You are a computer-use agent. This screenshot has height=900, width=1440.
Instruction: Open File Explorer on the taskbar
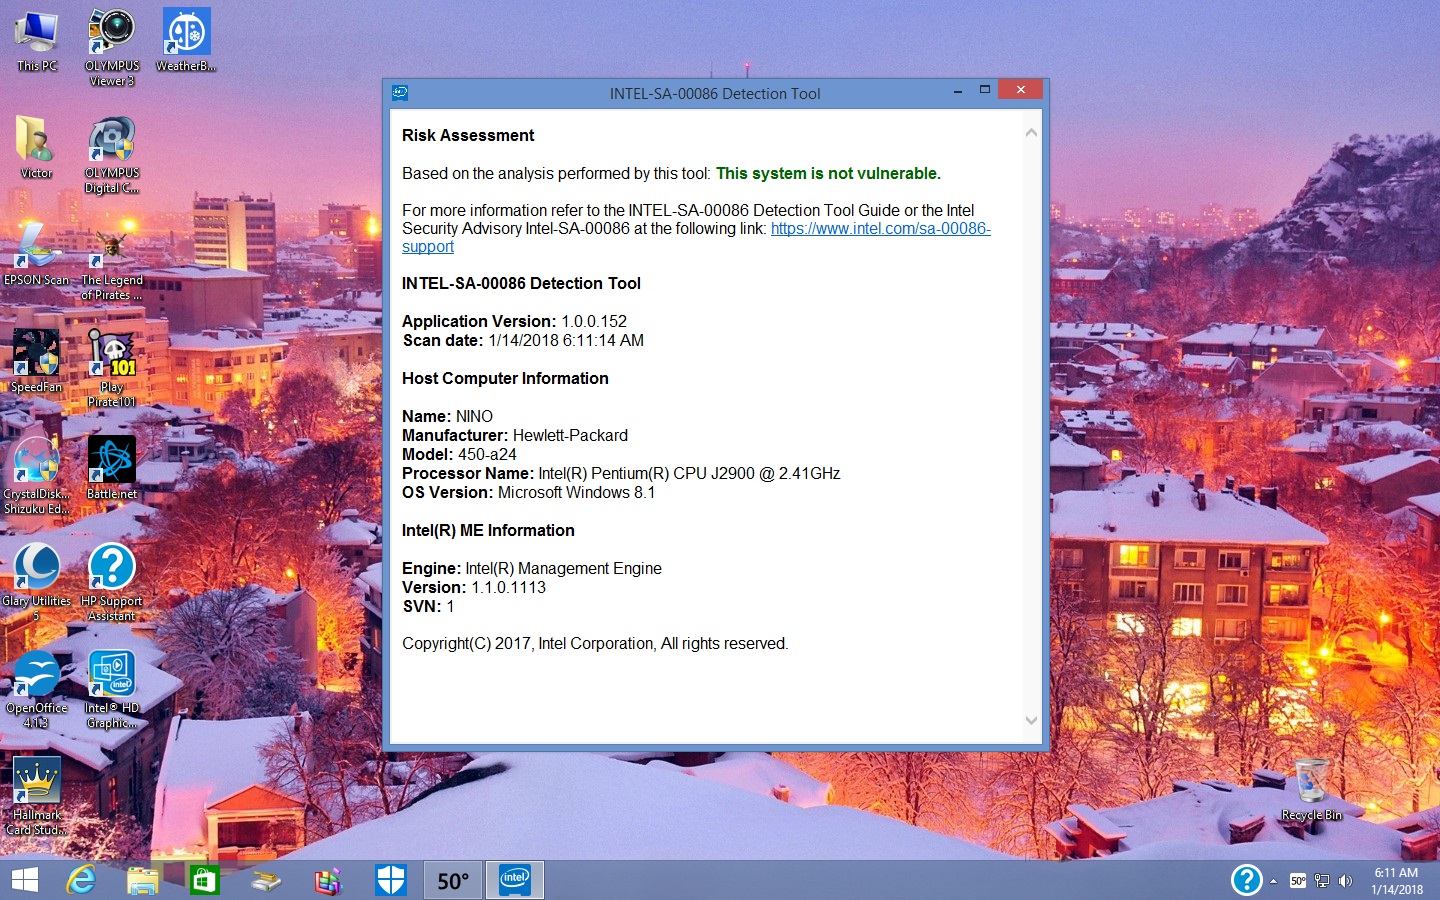(x=142, y=880)
